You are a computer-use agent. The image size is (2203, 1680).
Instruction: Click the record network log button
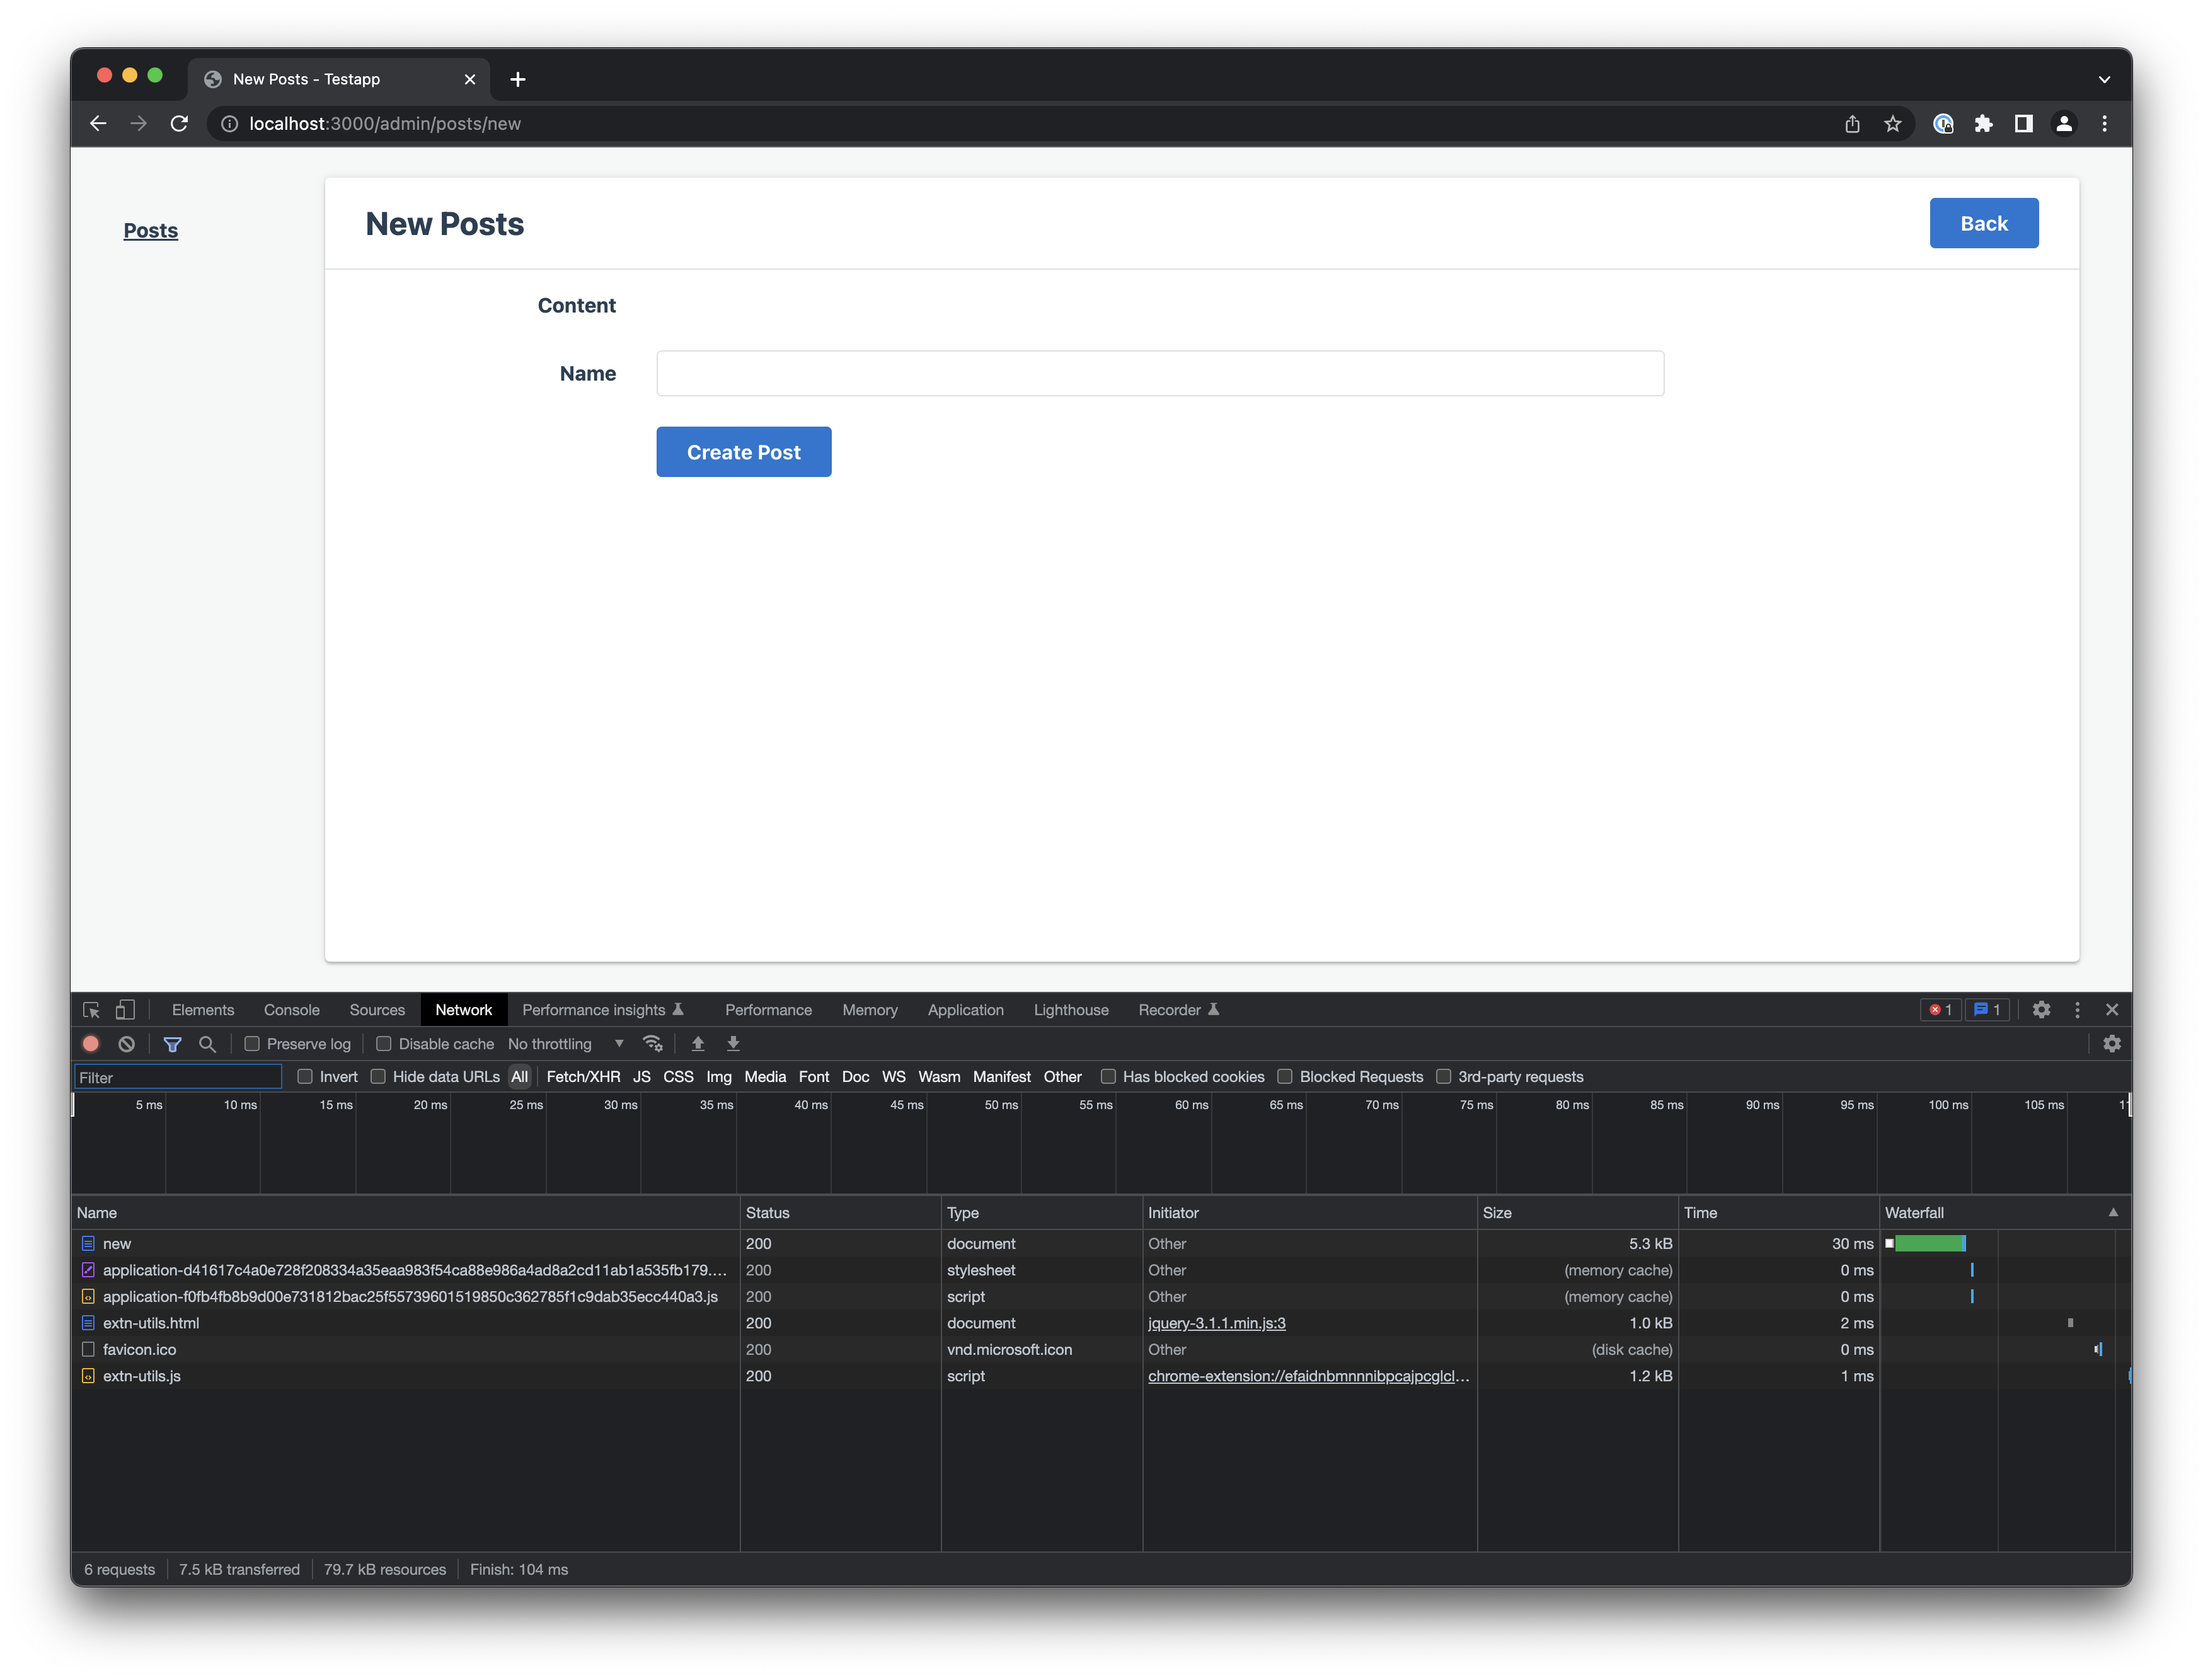pyautogui.click(x=91, y=1043)
